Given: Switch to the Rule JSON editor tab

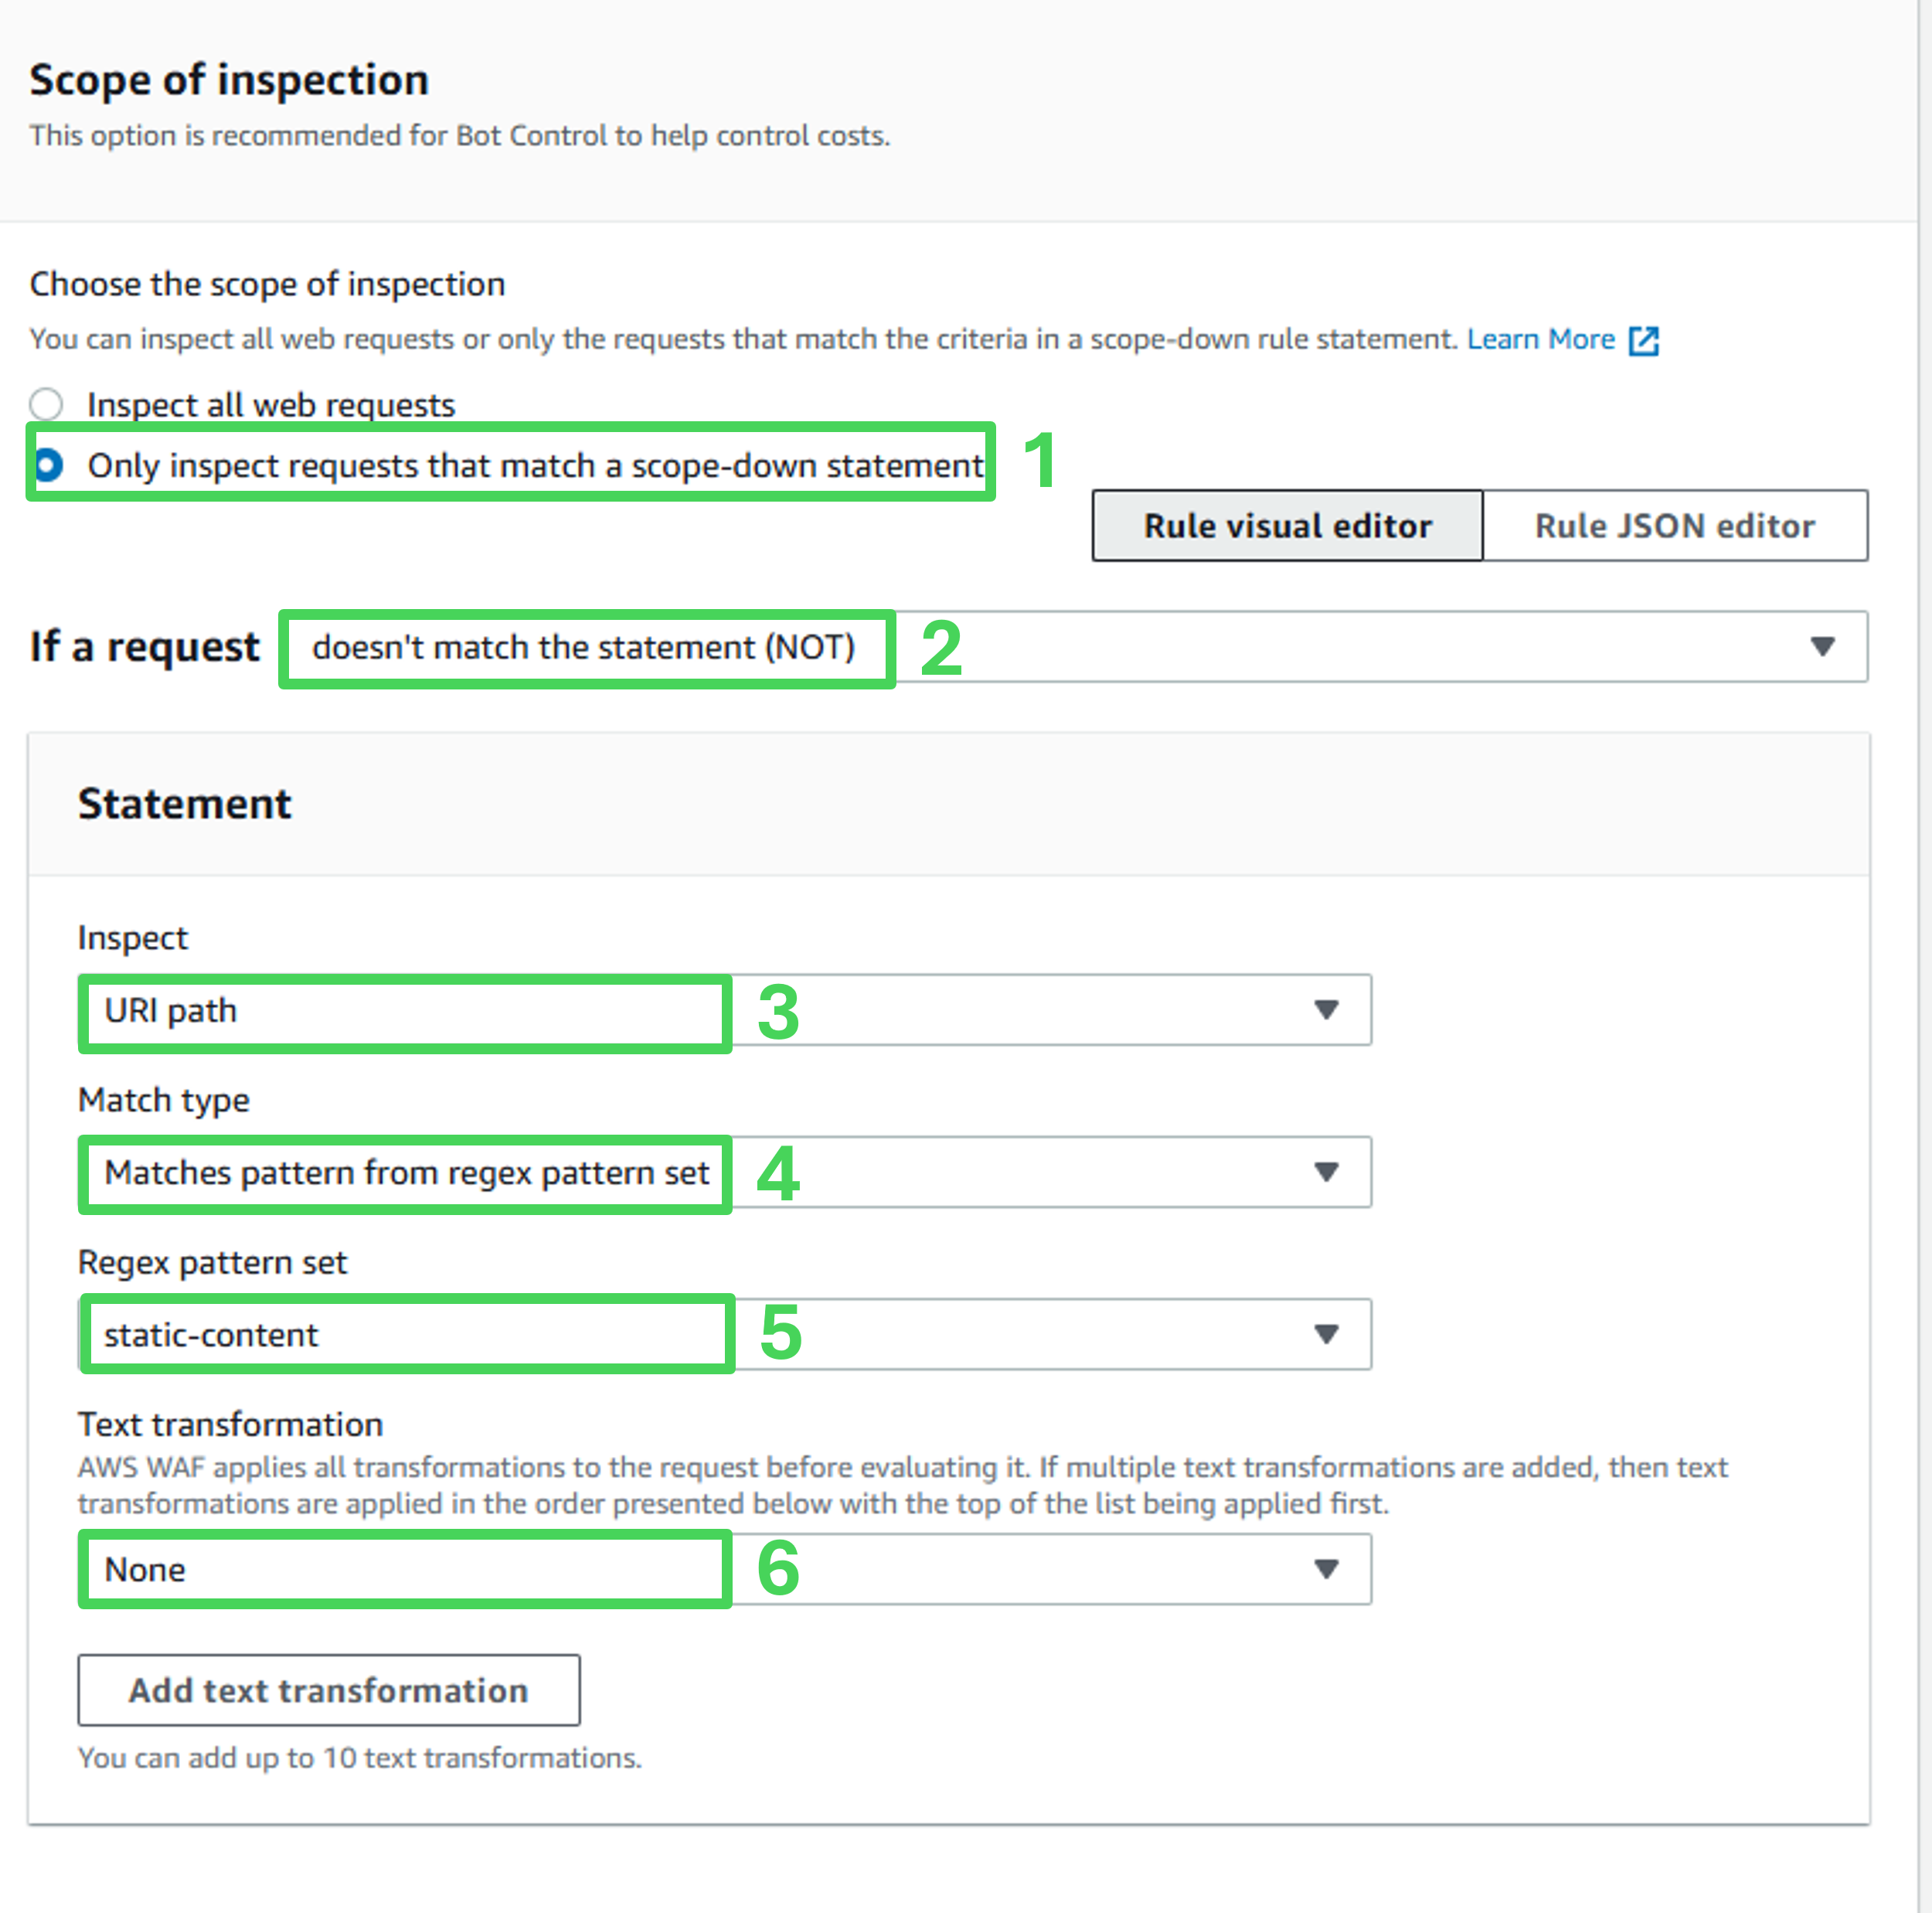Looking at the screenshot, I should pos(1674,526).
